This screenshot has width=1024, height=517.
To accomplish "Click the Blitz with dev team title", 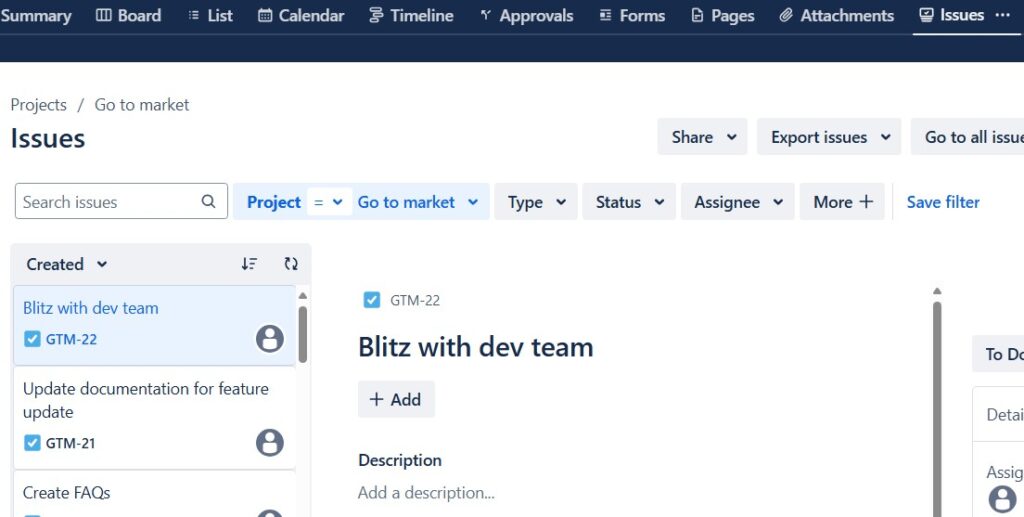I will pyautogui.click(x=475, y=347).
